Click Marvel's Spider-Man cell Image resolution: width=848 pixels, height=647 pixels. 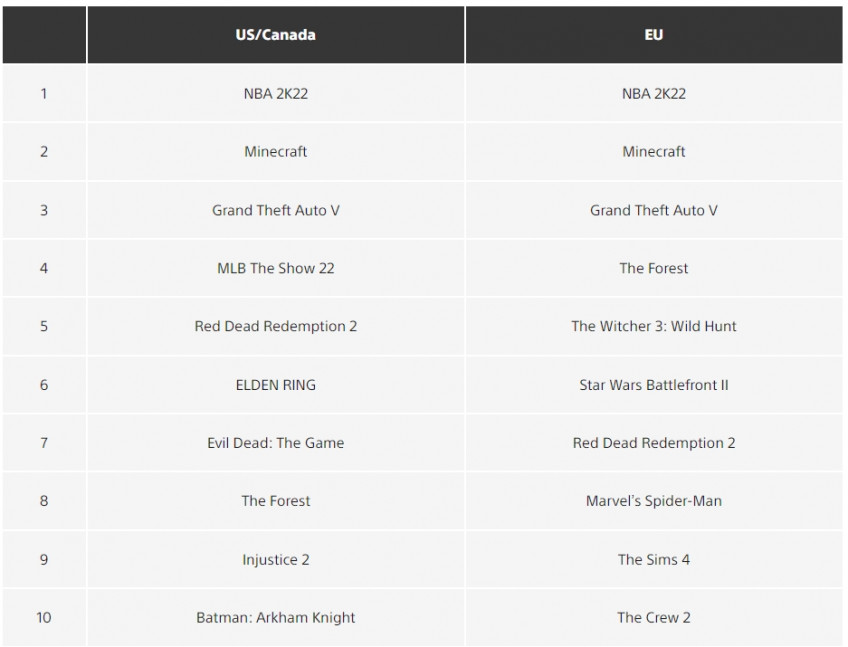654,501
